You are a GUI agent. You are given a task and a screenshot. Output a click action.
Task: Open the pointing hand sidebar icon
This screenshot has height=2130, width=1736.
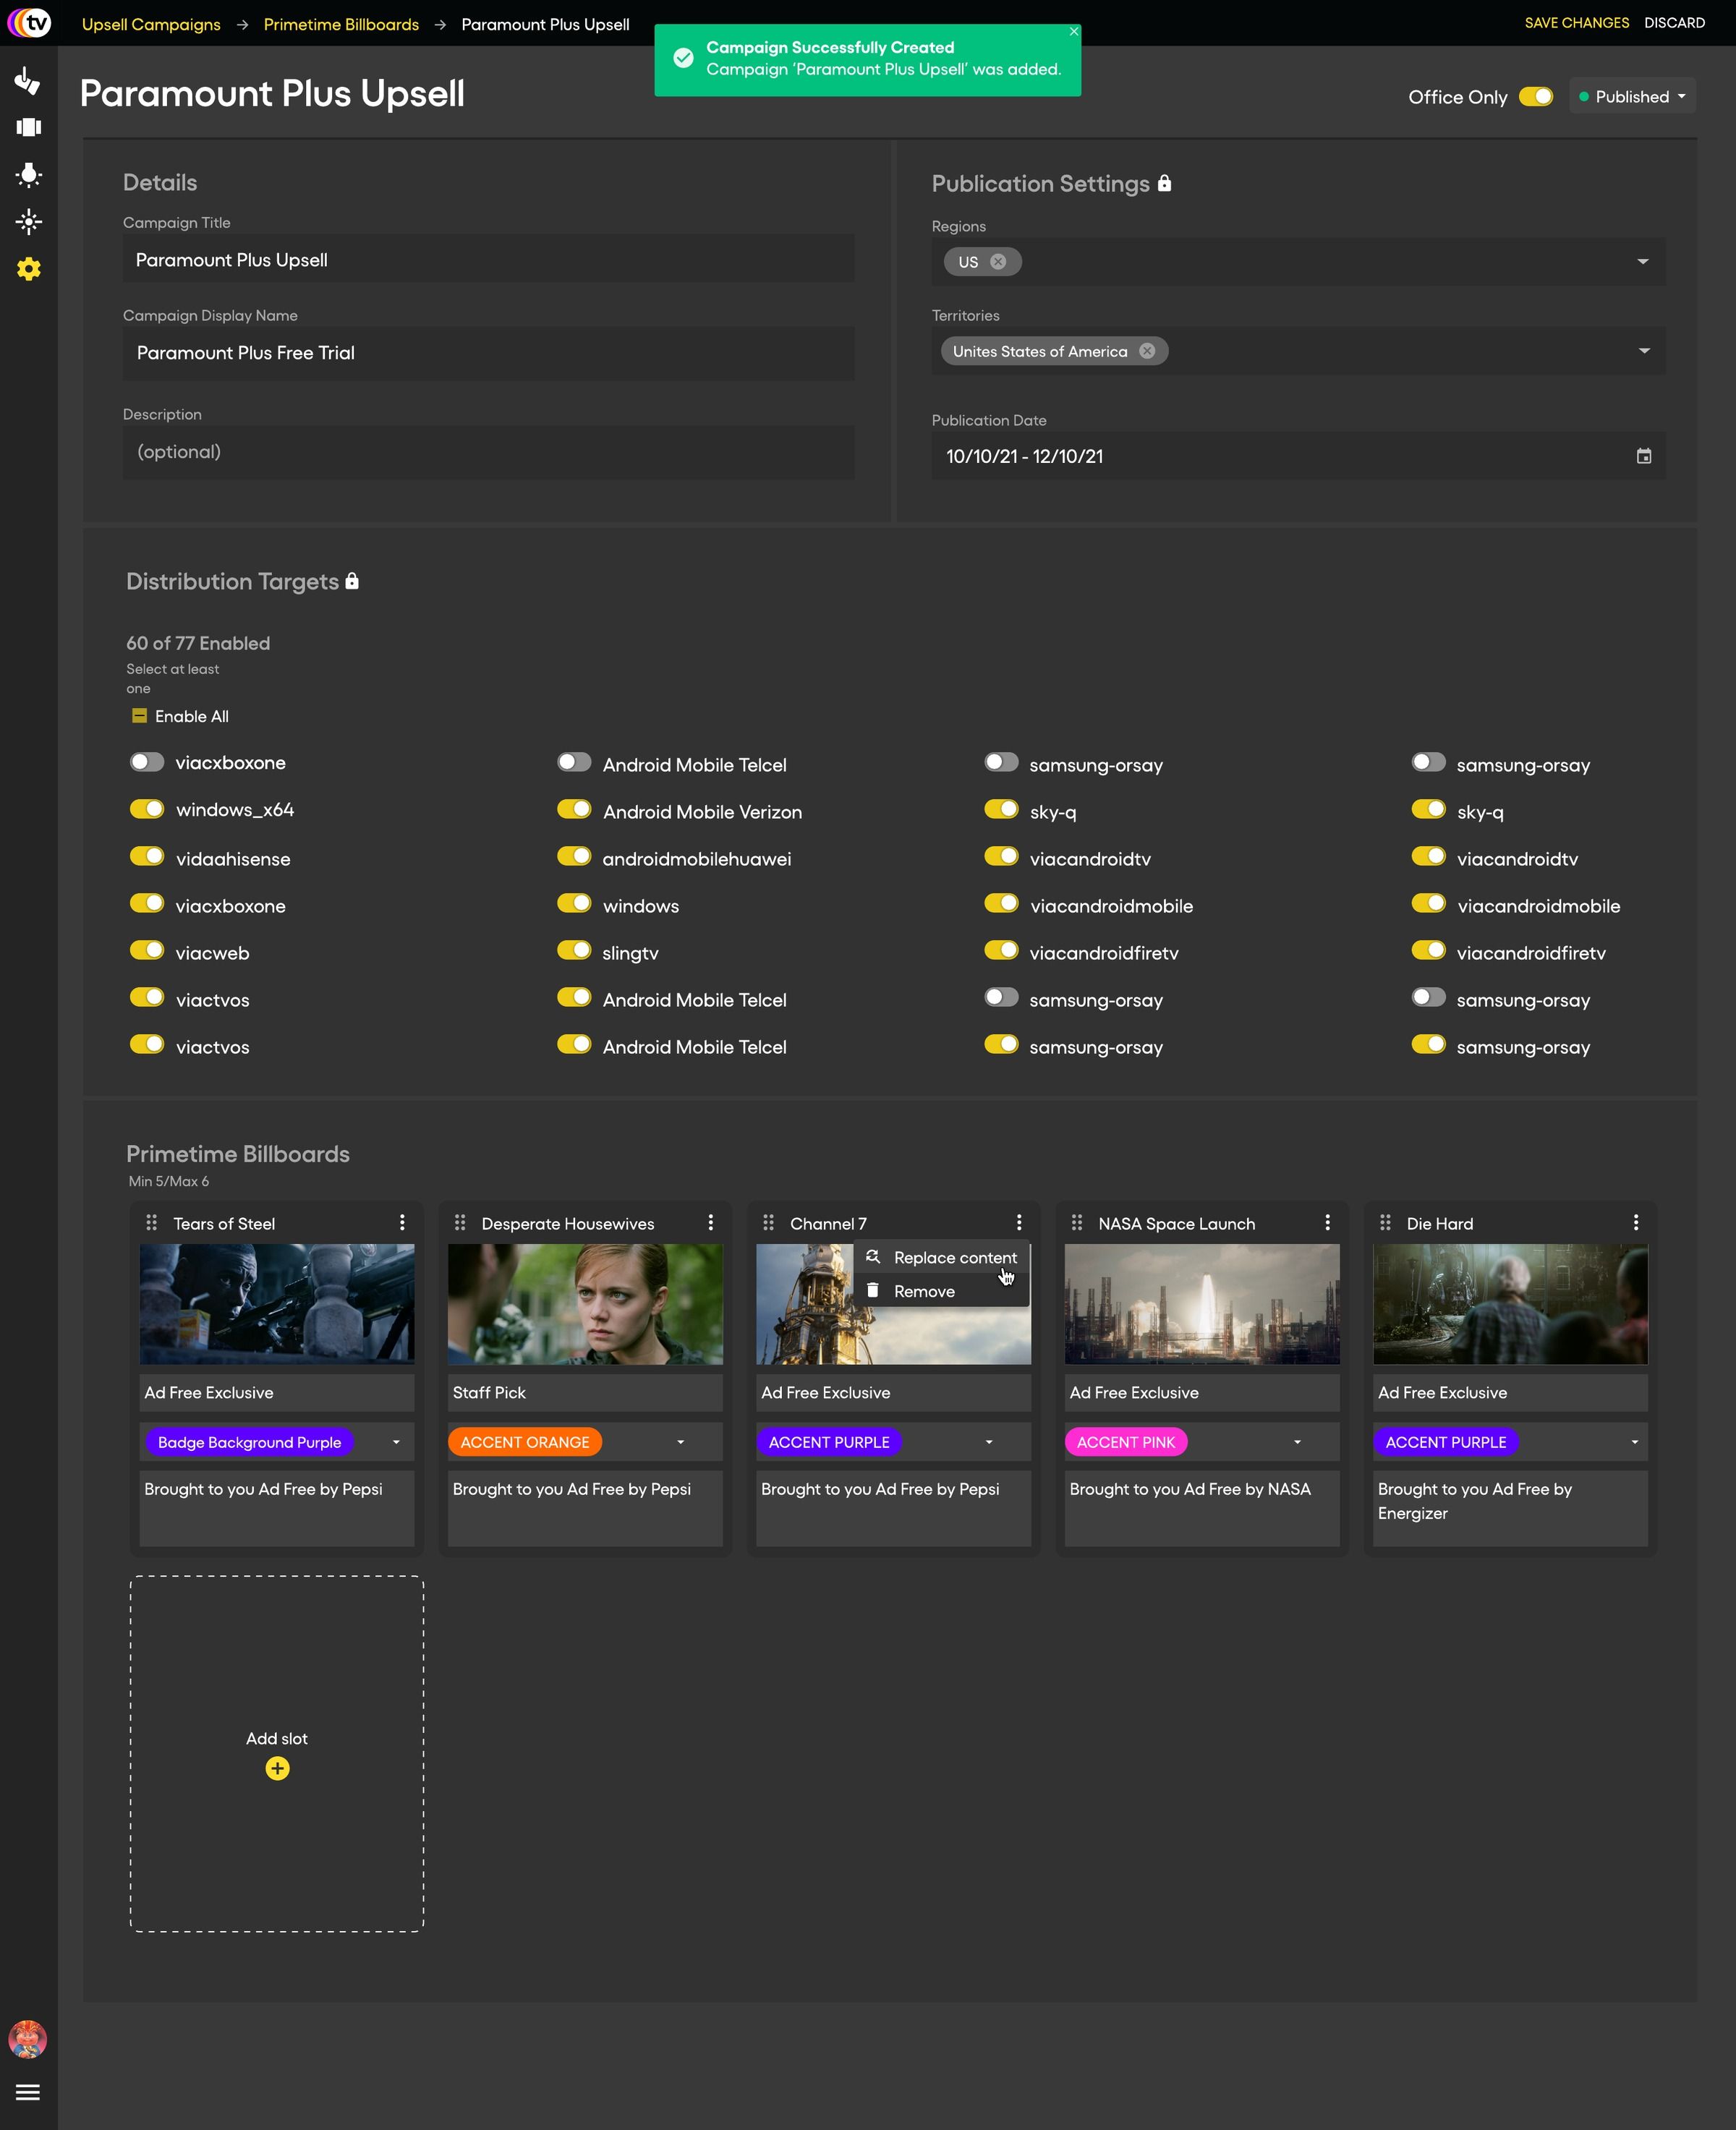[x=28, y=80]
